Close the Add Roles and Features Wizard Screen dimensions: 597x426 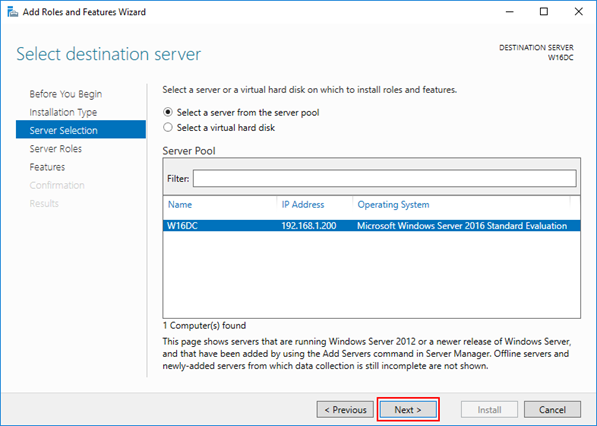point(579,12)
